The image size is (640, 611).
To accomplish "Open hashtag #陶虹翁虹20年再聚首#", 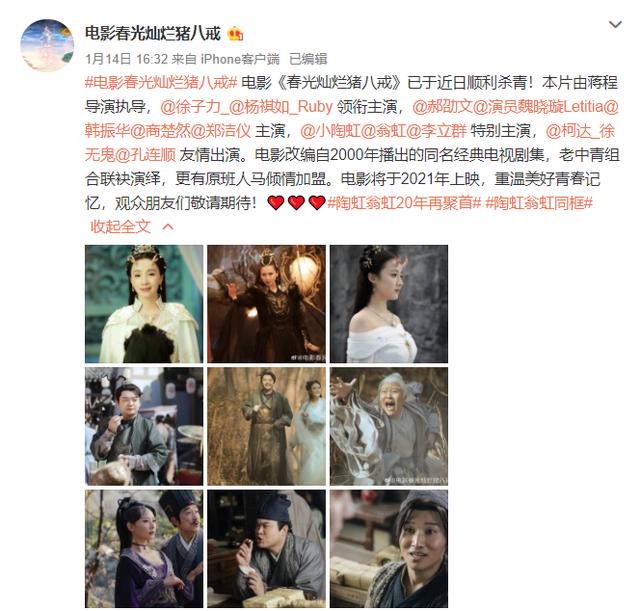I will click(x=404, y=203).
